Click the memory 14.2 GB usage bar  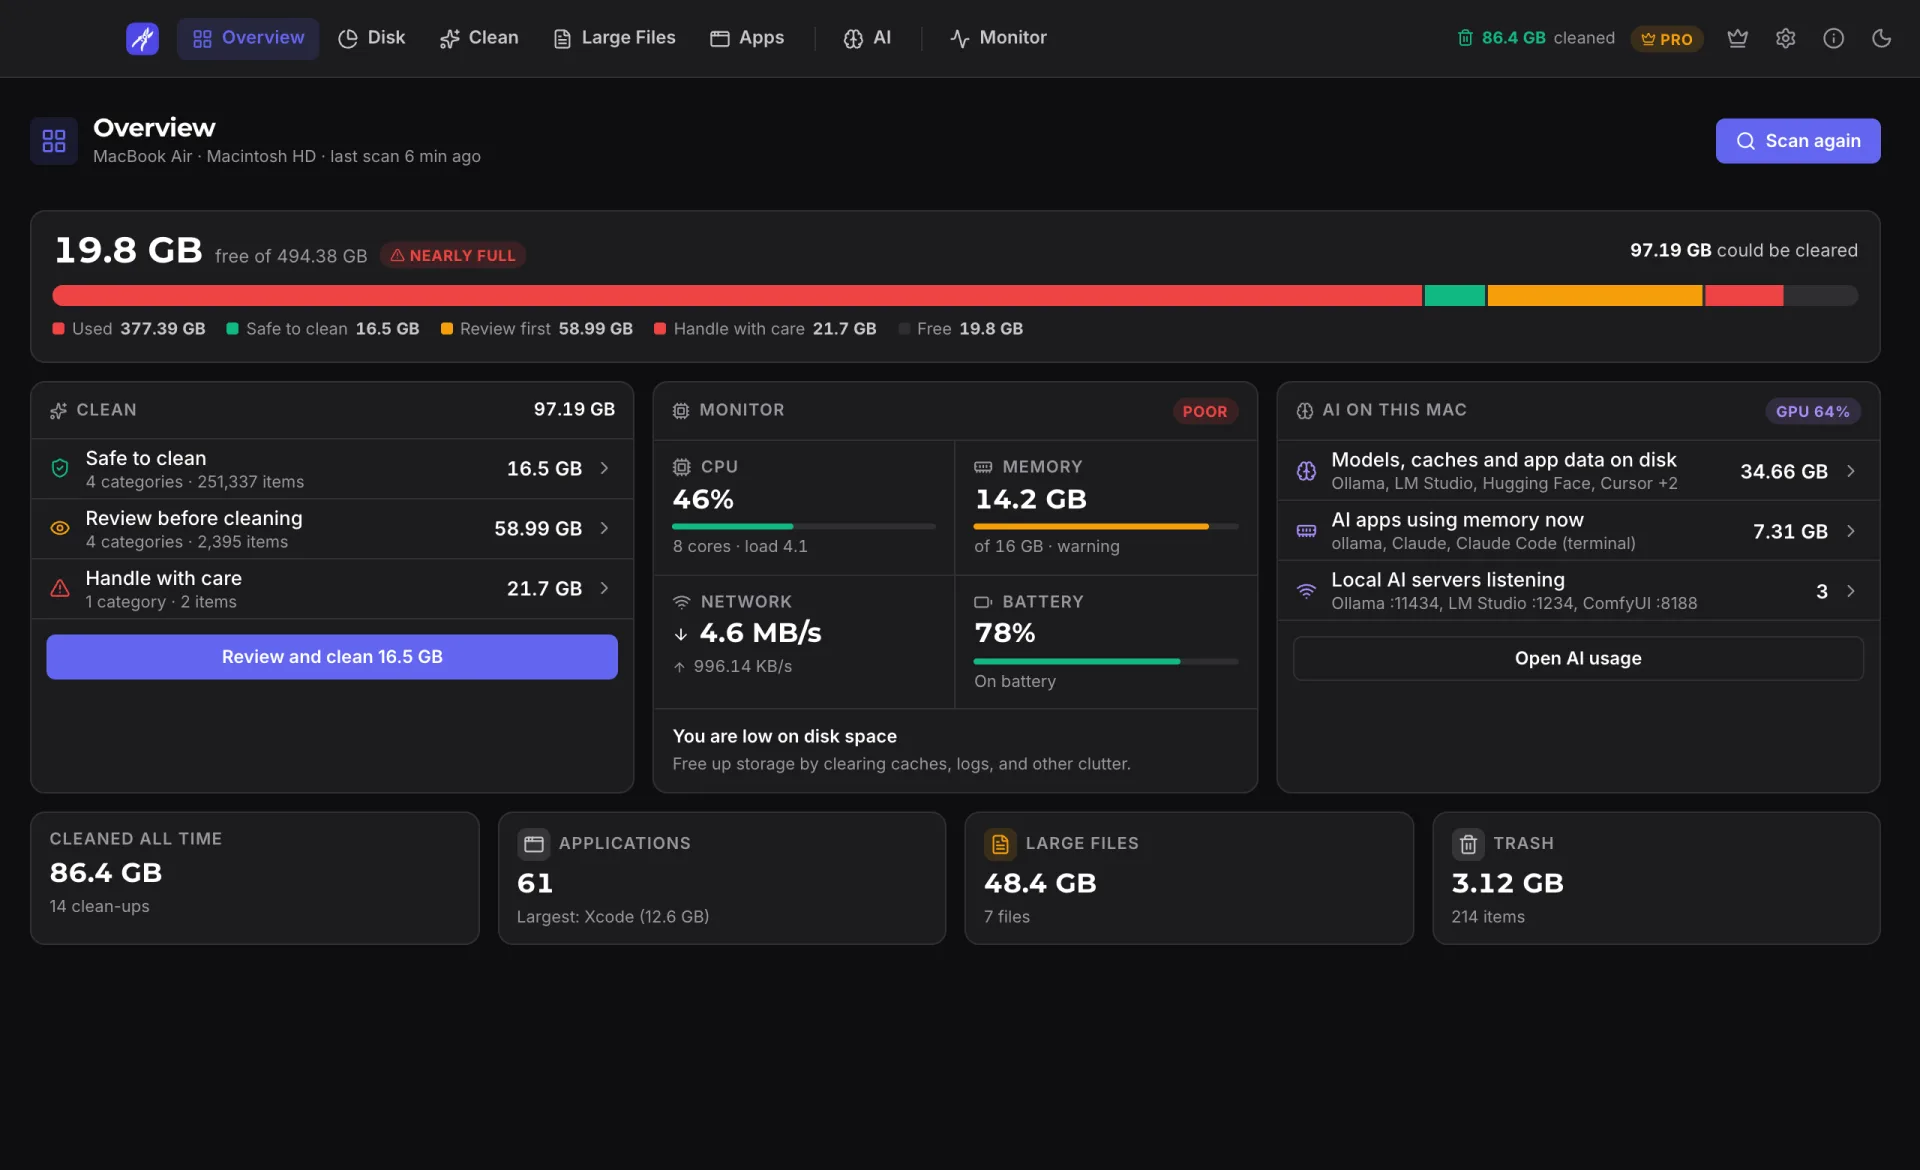[x=1106, y=526]
